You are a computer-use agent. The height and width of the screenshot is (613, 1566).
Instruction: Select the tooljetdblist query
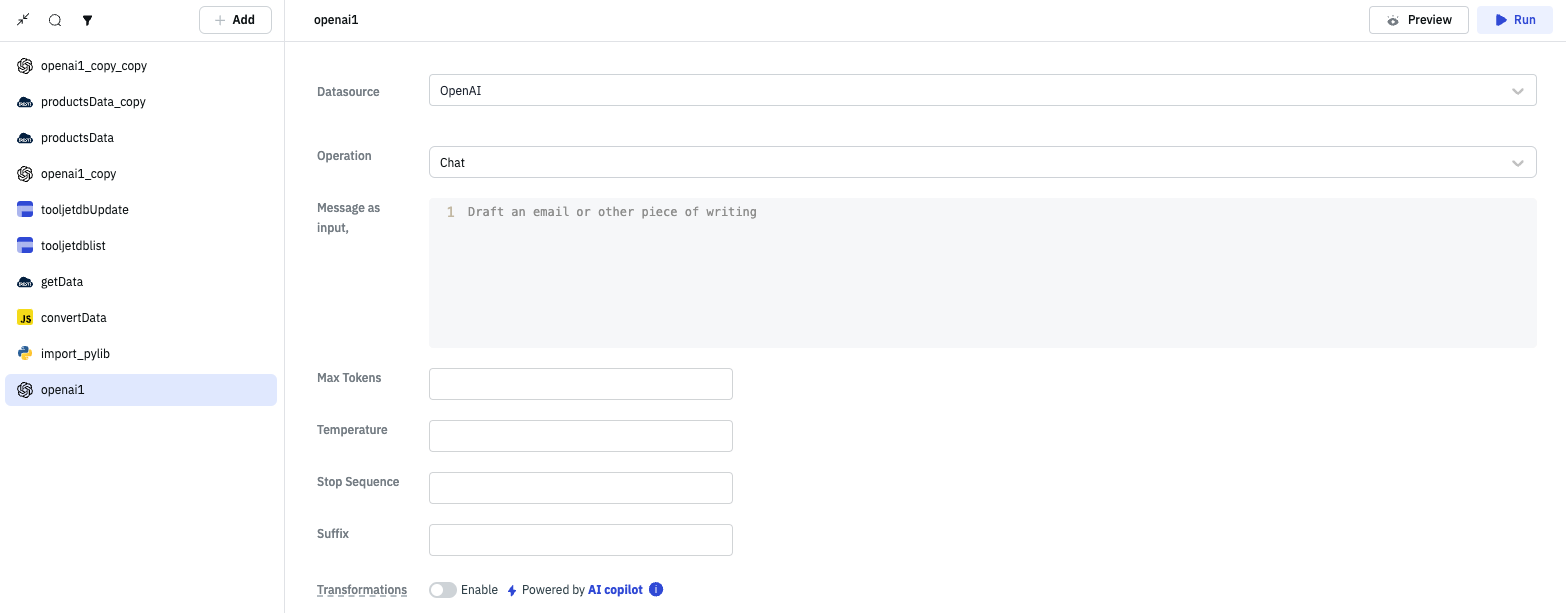coord(73,246)
